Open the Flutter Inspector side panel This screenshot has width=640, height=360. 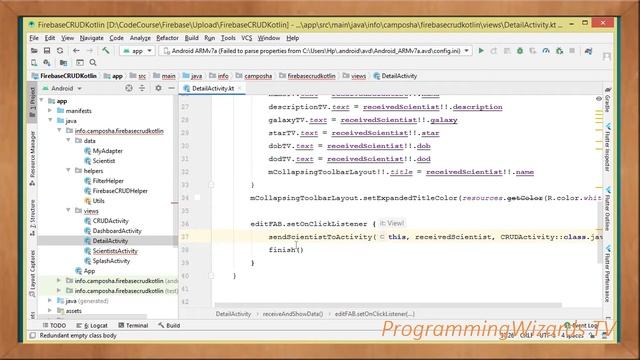pos(607,147)
